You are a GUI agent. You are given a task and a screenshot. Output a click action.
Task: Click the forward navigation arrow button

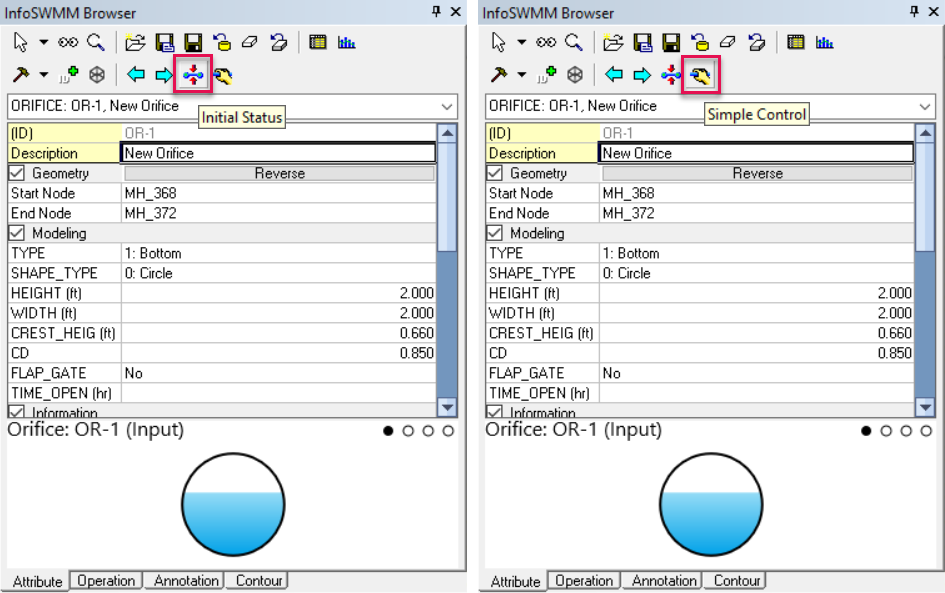click(x=164, y=74)
